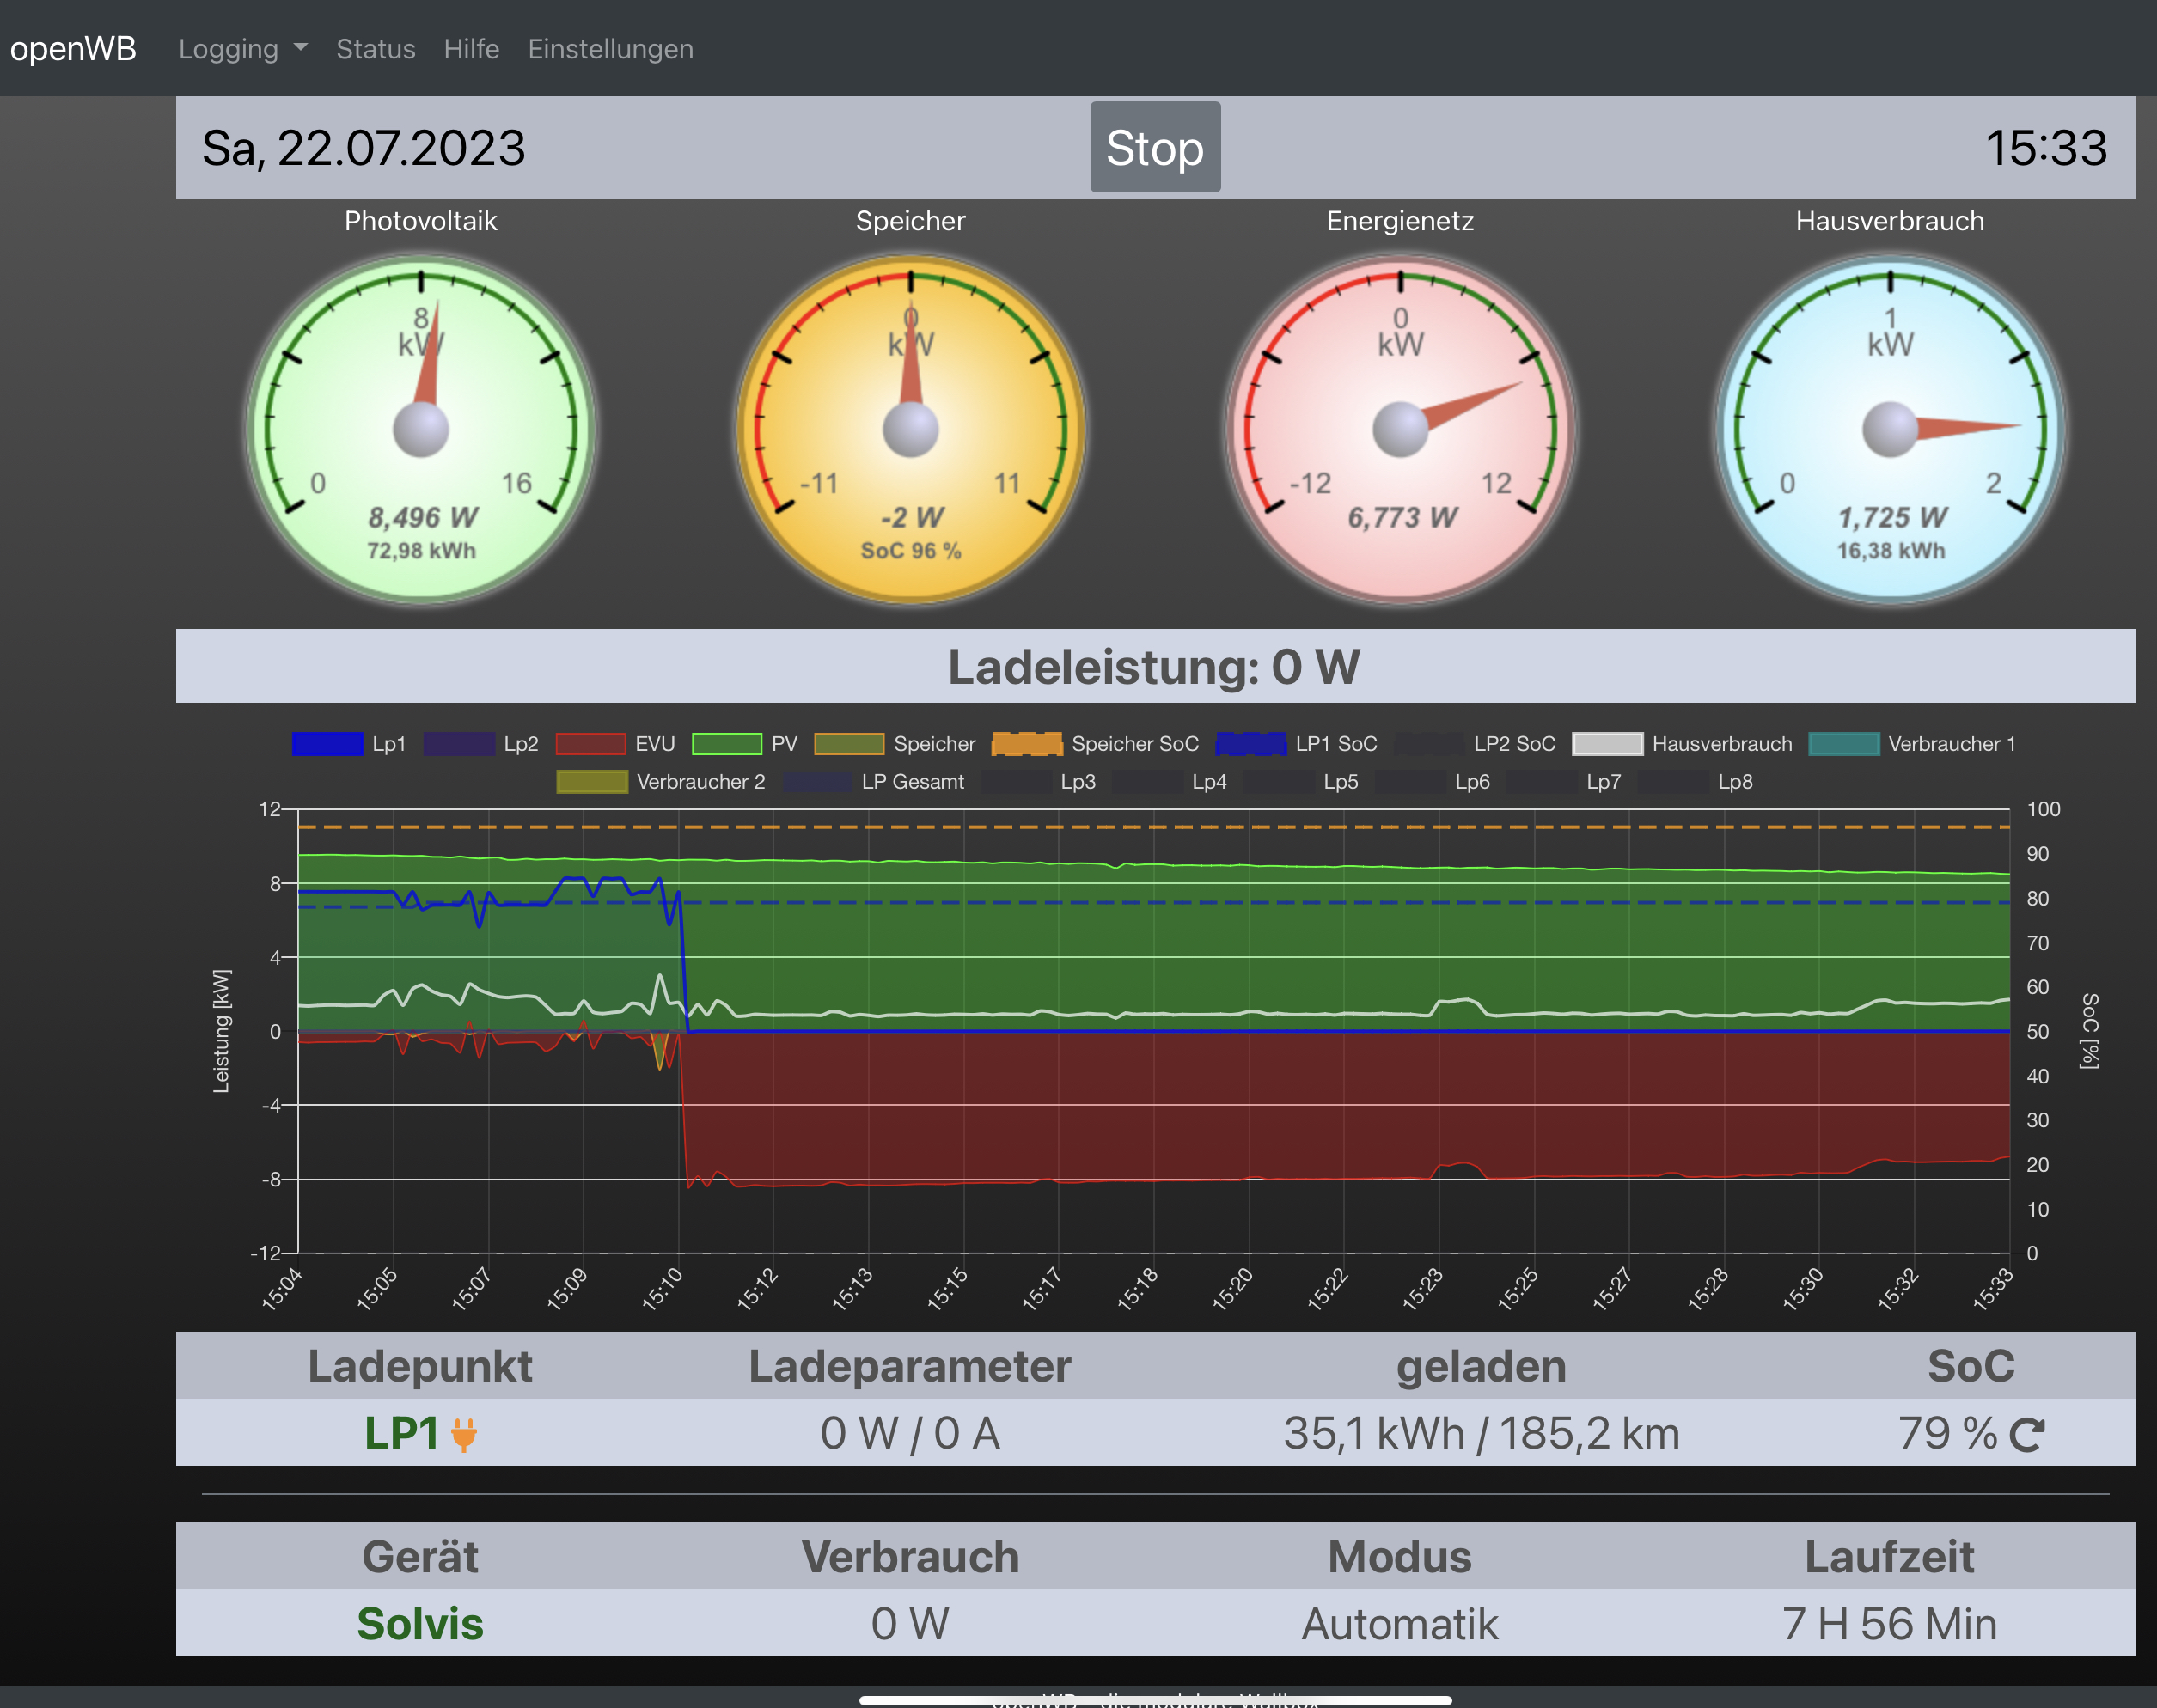Open Einstellungen in the navbar
Image resolution: width=2157 pixels, height=1708 pixels.
point(610,49)
